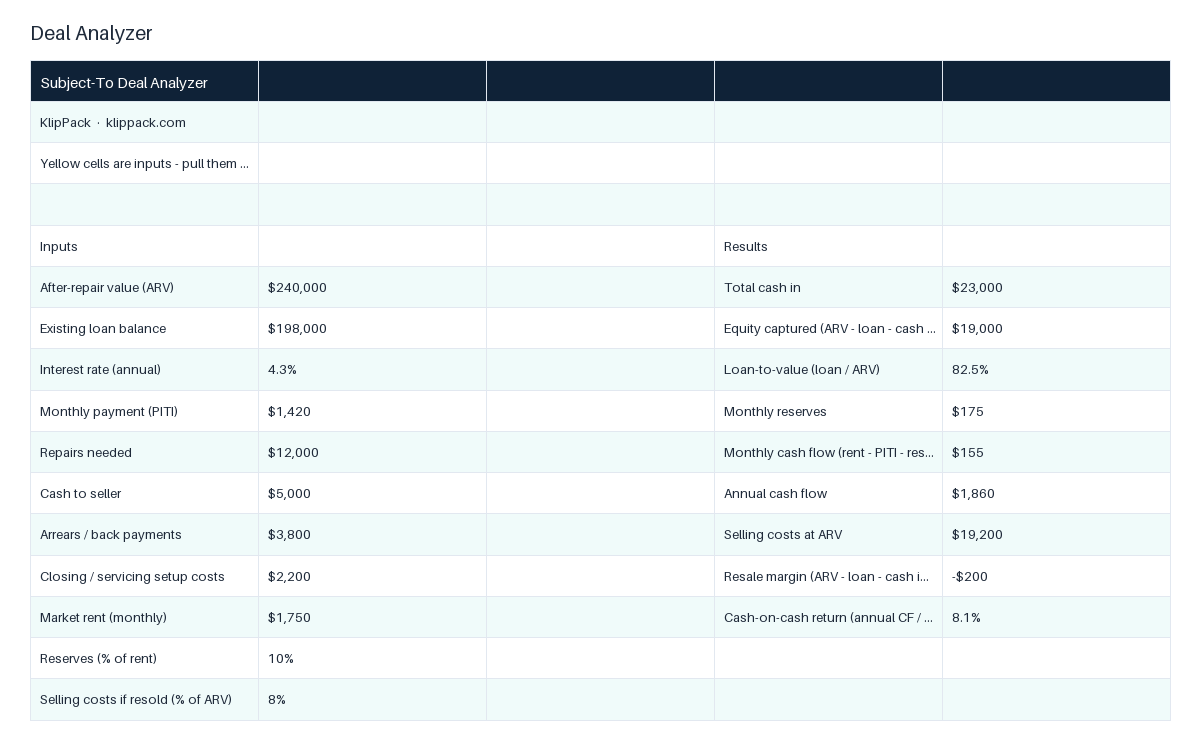Image resolution: width=1200 pixels, height=750 pixels.
Task: Click the 8% selling costs cell
Action: [x=372, y=699]
